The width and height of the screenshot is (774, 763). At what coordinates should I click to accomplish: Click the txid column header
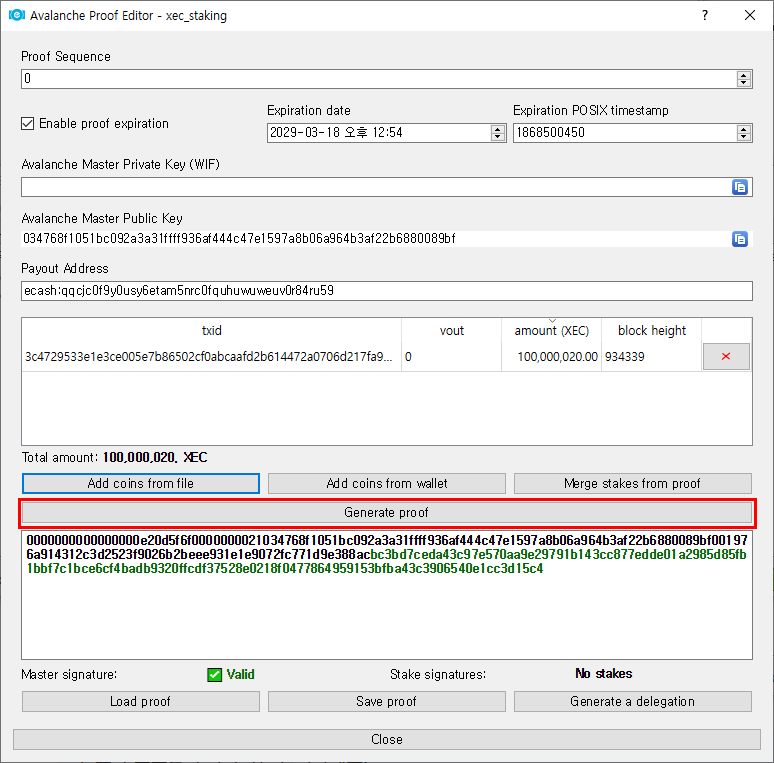(x=211, y=331)
